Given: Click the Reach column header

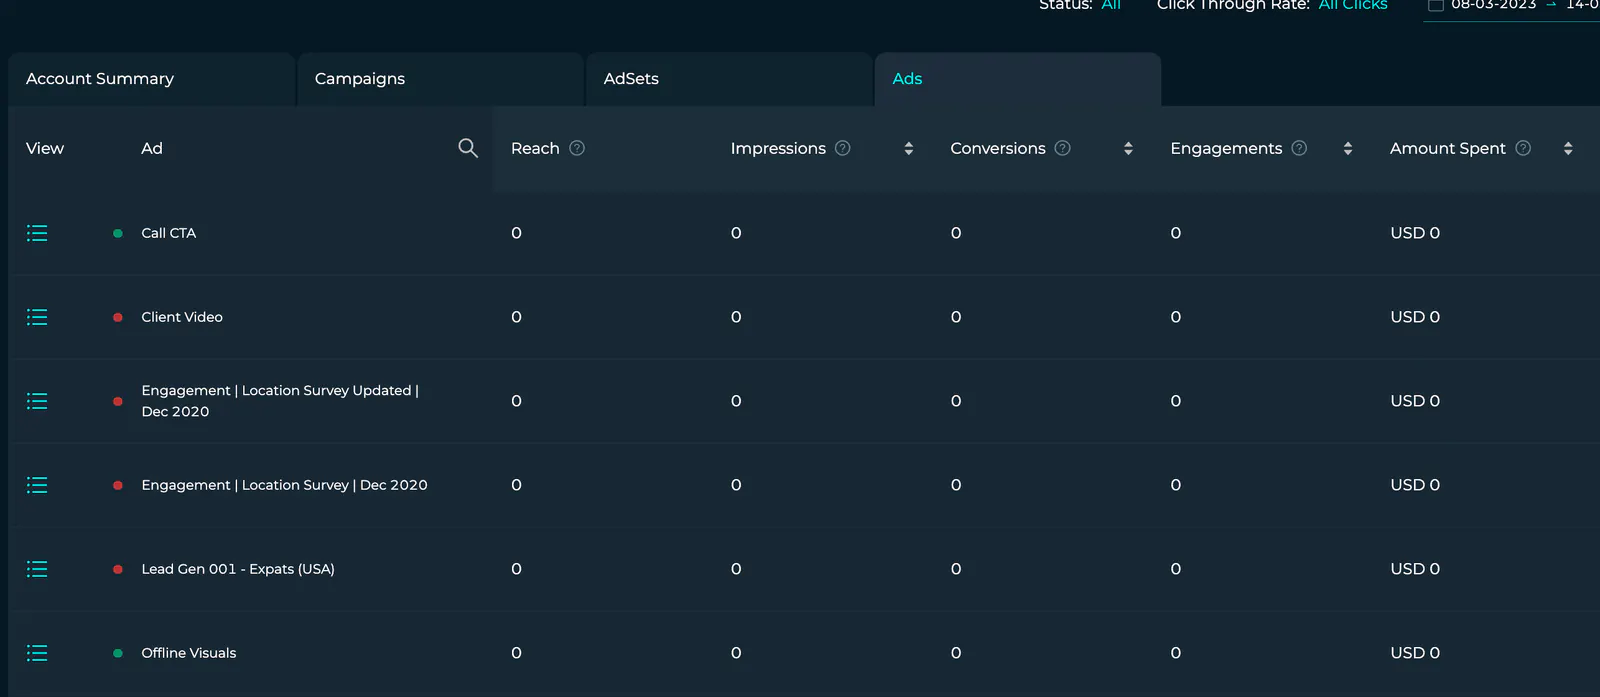Looking at the screenshot, I should [x=535, y=148].
